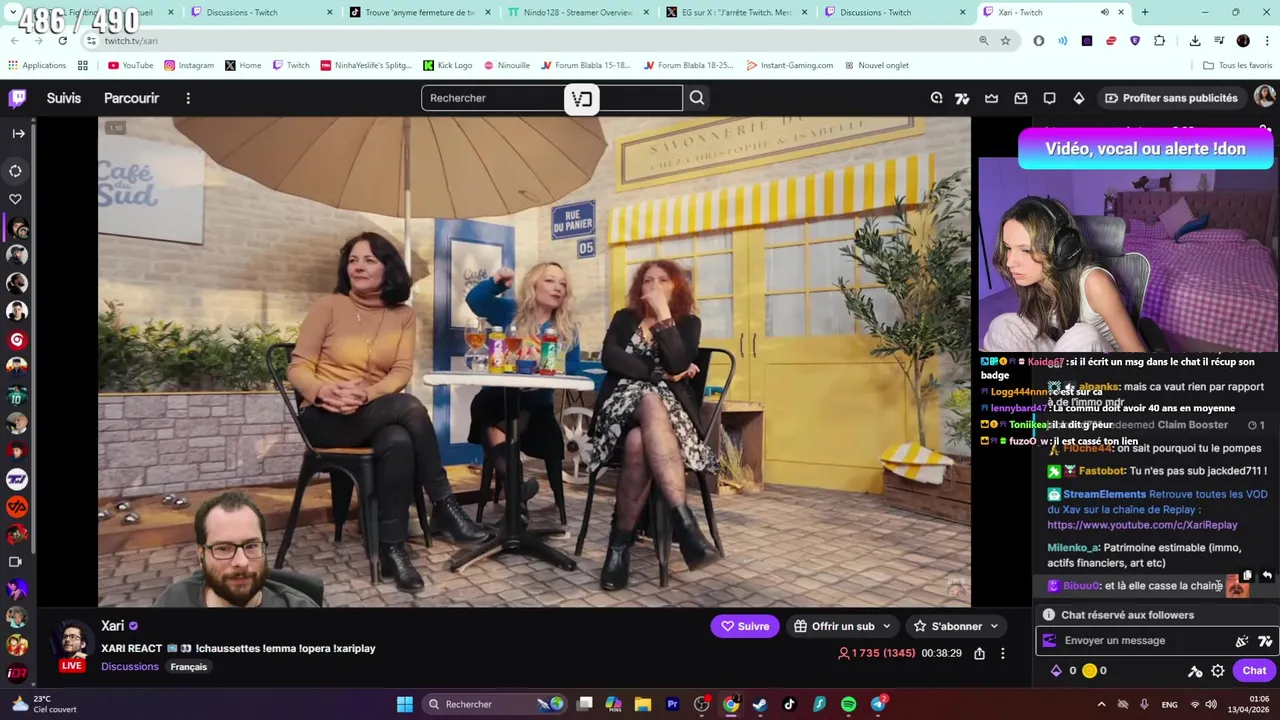Open the Bits diamond icon in header

point(1079,98)
